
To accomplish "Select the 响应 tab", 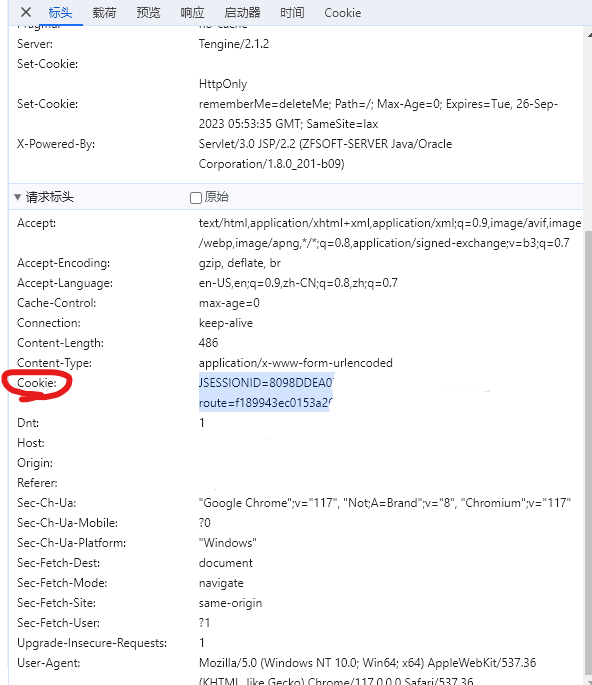I will (192, 13).
